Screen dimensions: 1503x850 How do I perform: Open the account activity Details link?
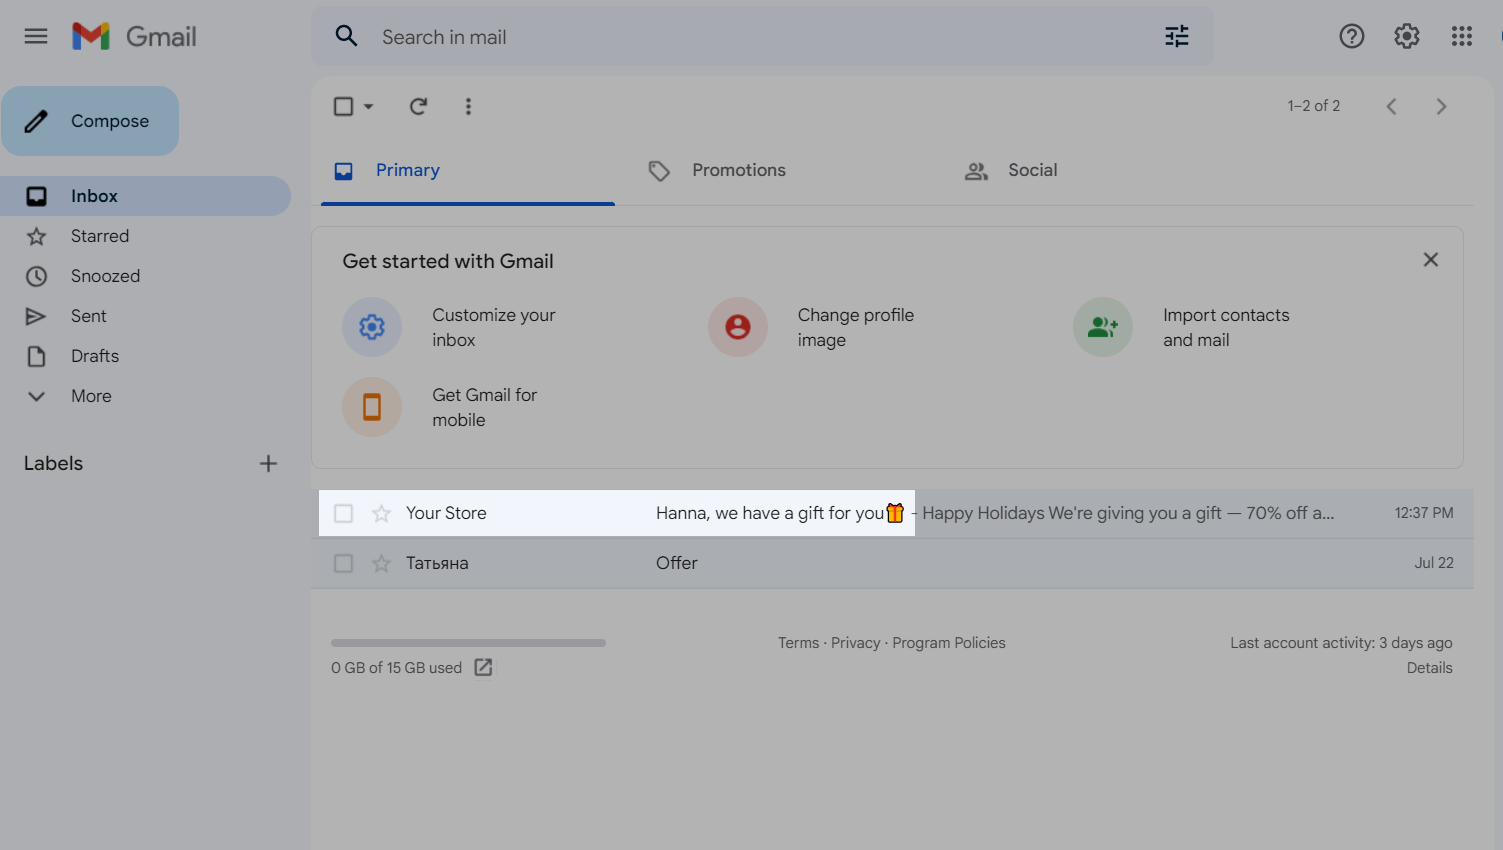pos(1429,668)
